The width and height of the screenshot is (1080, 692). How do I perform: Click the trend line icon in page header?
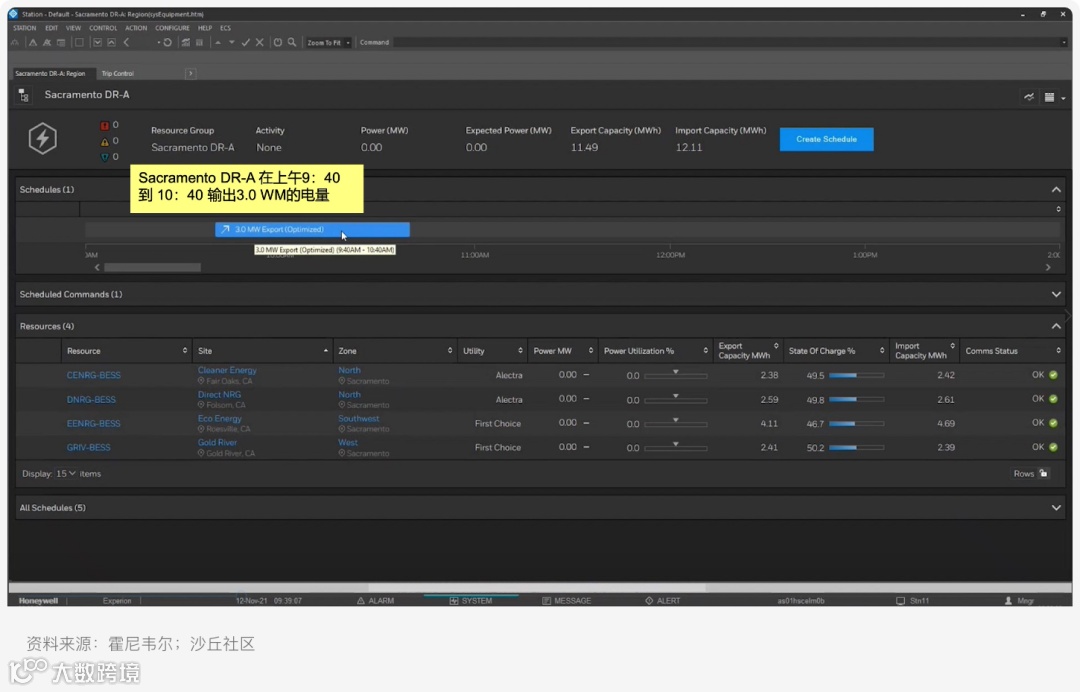[1029, 97]
